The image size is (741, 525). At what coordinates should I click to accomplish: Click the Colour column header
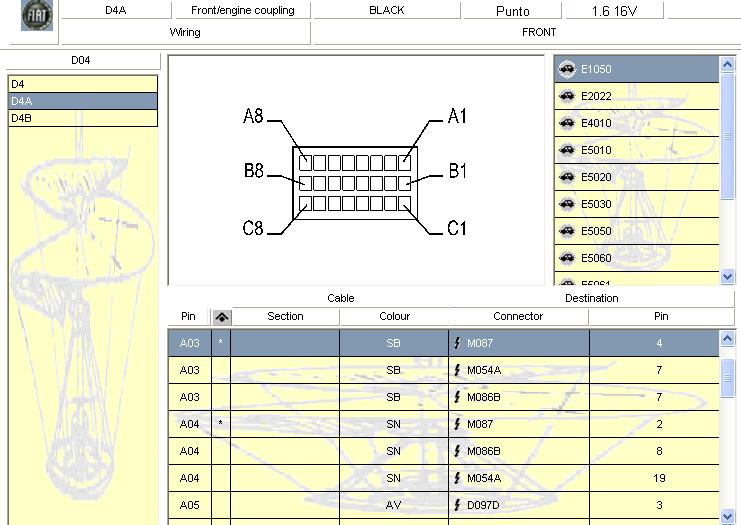pyautogui.click(x=394, y=316)
